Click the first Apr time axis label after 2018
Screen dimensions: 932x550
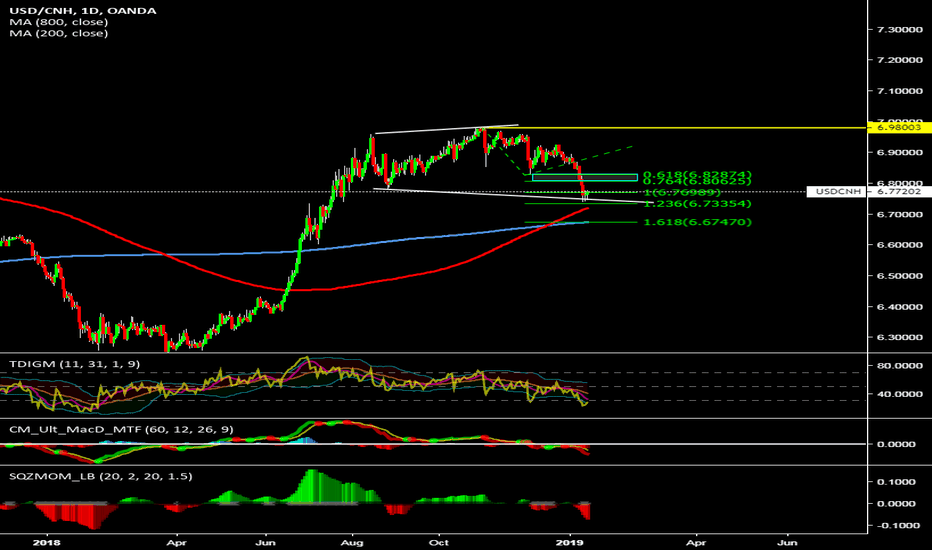(x=177, y=543)
